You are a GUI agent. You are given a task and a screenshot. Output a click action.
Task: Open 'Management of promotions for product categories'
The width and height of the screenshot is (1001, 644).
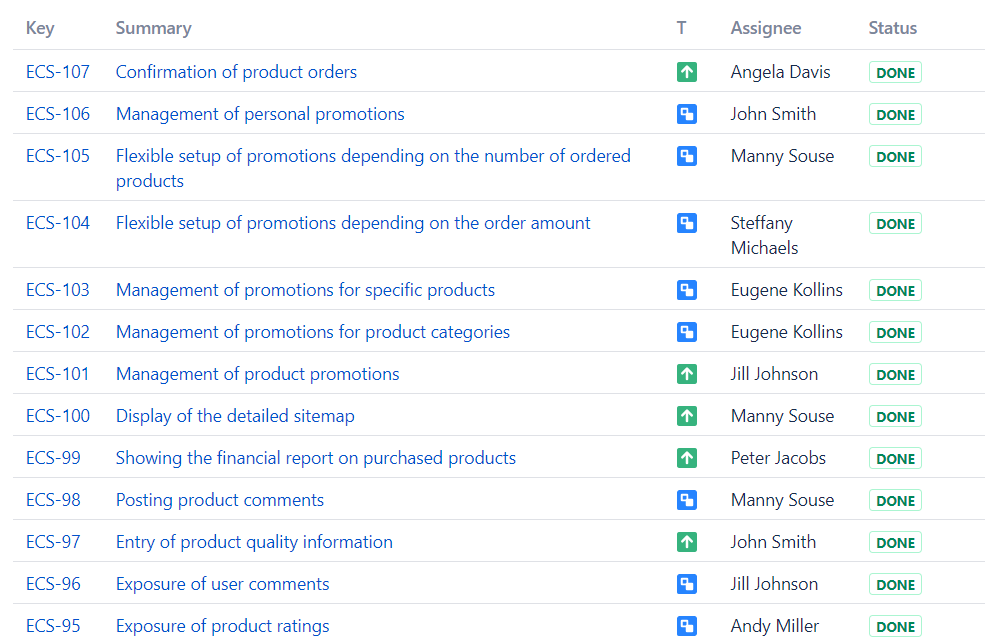click(312, 332)
